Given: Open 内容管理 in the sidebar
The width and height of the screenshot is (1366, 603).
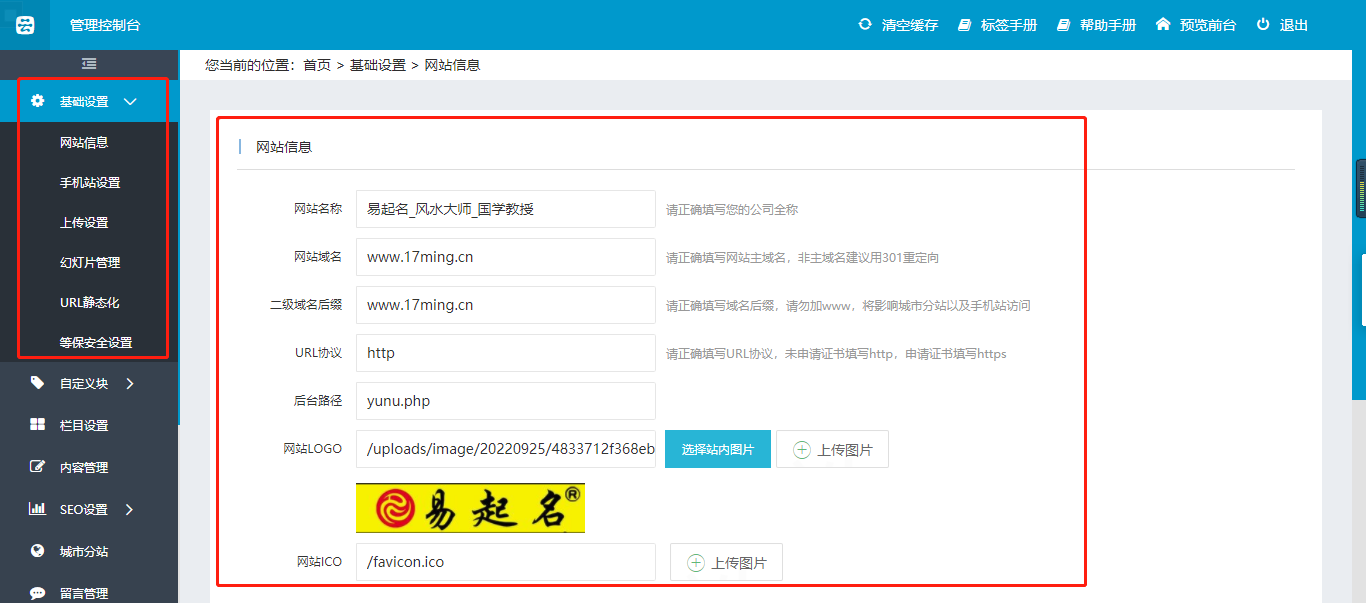Looking at the screenshot, I should click(84, 467).
